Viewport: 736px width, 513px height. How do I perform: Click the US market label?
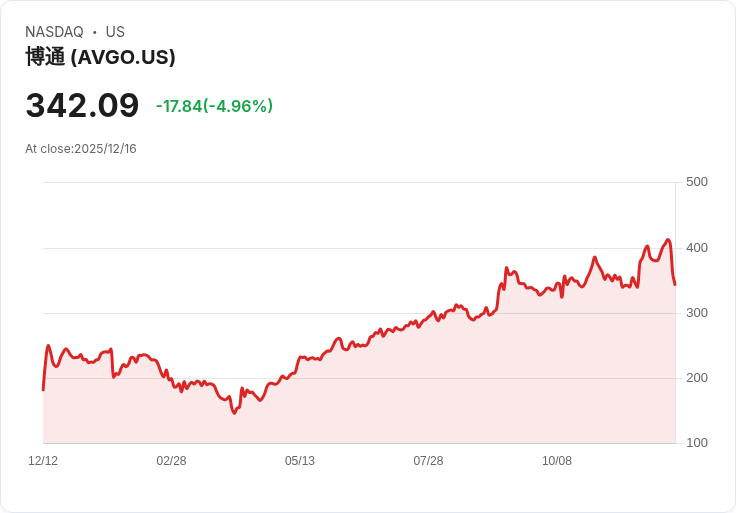point(115,32)
